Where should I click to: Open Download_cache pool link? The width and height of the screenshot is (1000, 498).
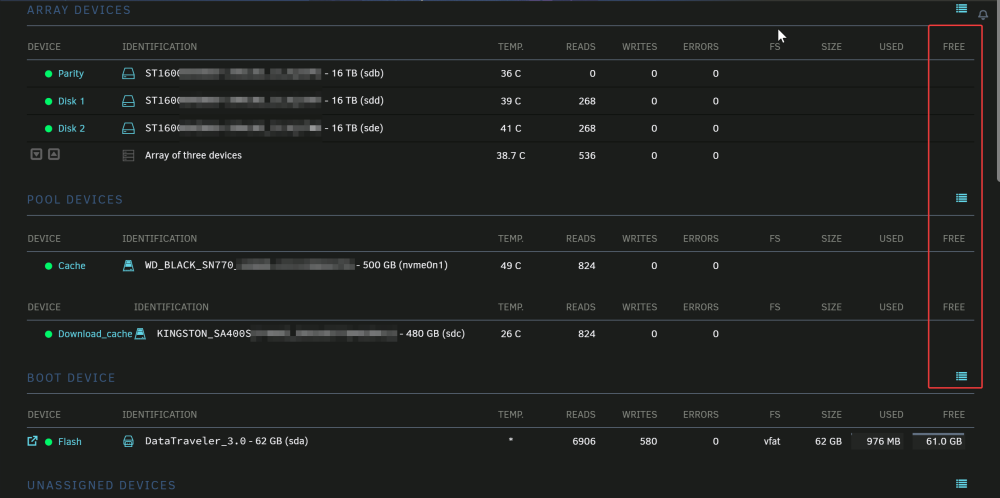[x=95, y=334]
